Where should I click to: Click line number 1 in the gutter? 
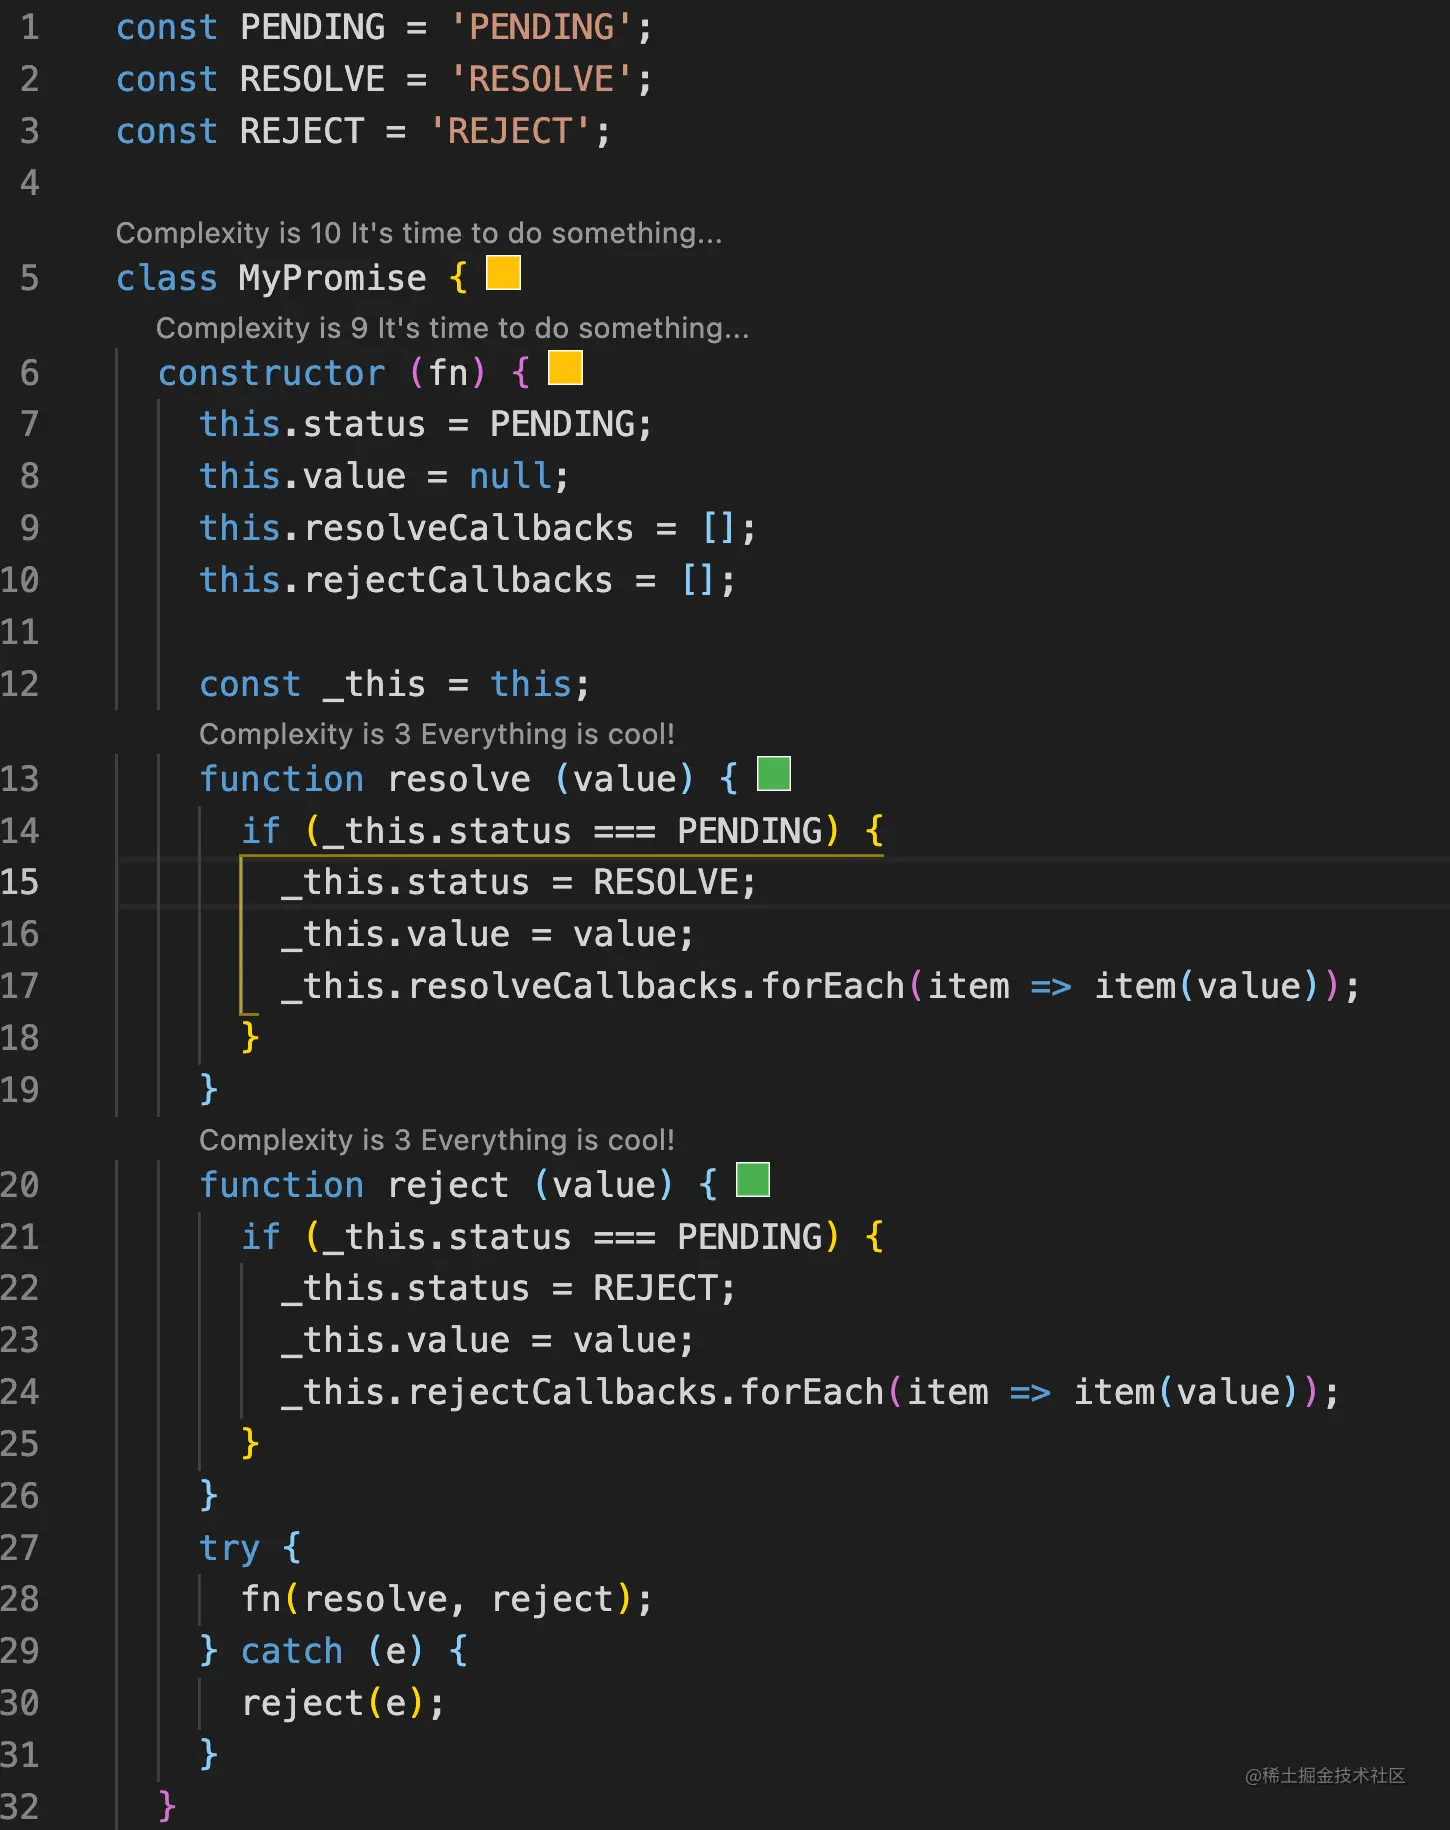(x=30, y=27)
